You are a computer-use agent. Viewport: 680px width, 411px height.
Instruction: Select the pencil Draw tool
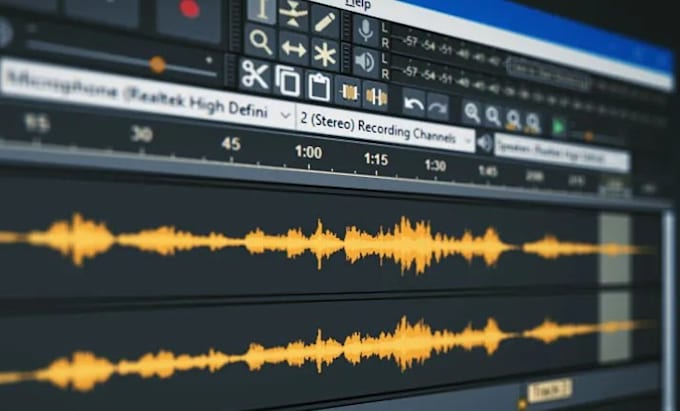pos(325,22)
